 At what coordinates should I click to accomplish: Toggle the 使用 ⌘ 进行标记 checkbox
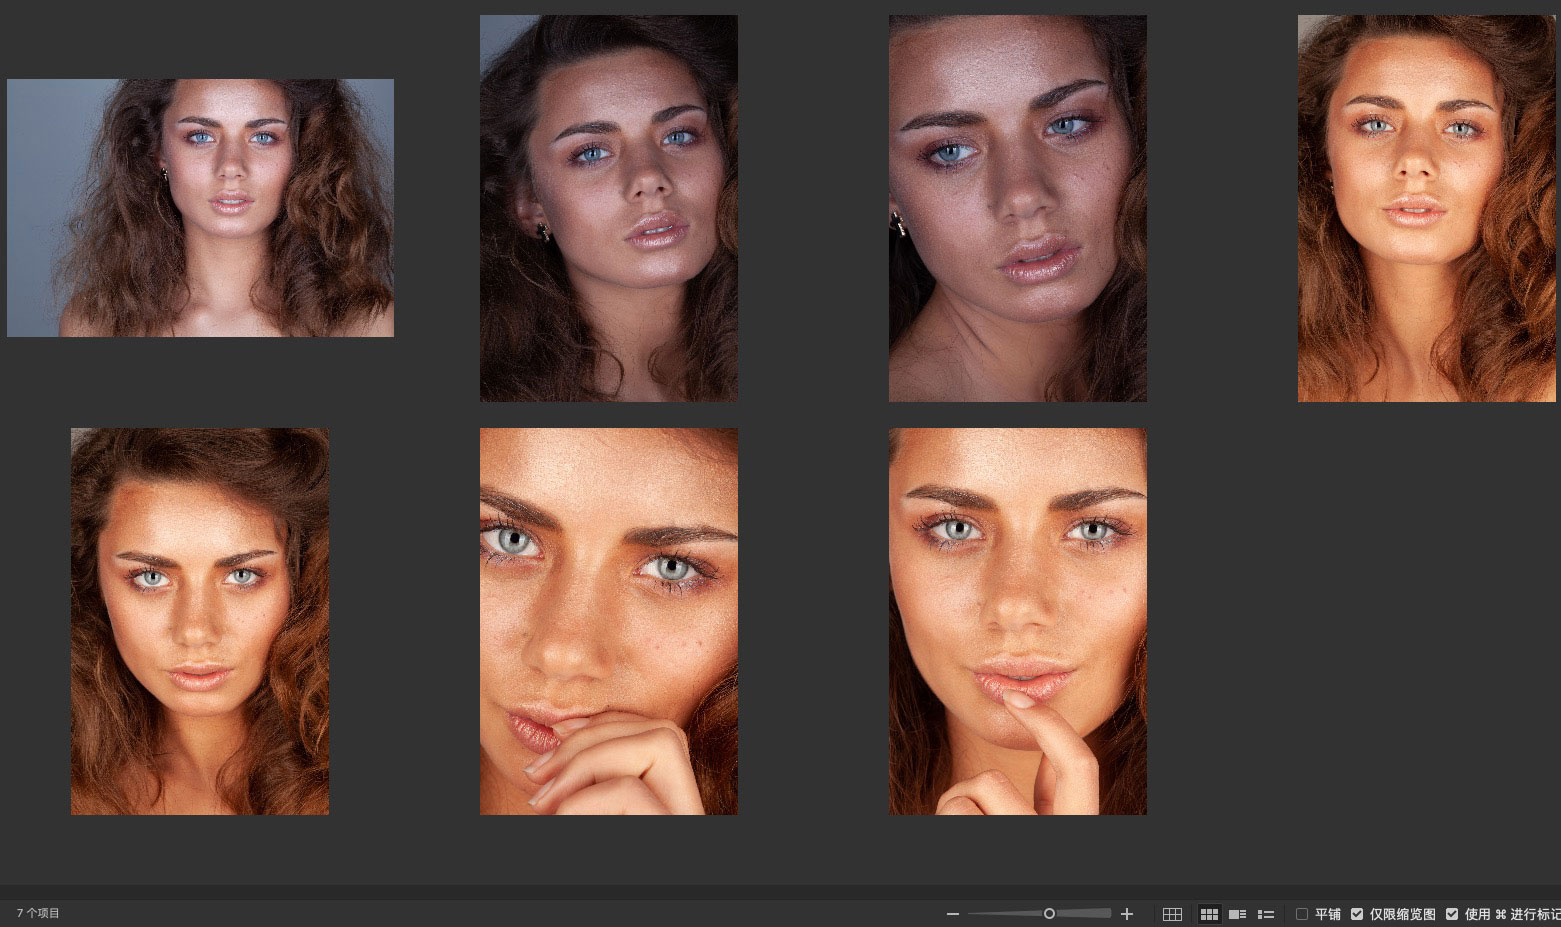click(x=1452, y=914)
